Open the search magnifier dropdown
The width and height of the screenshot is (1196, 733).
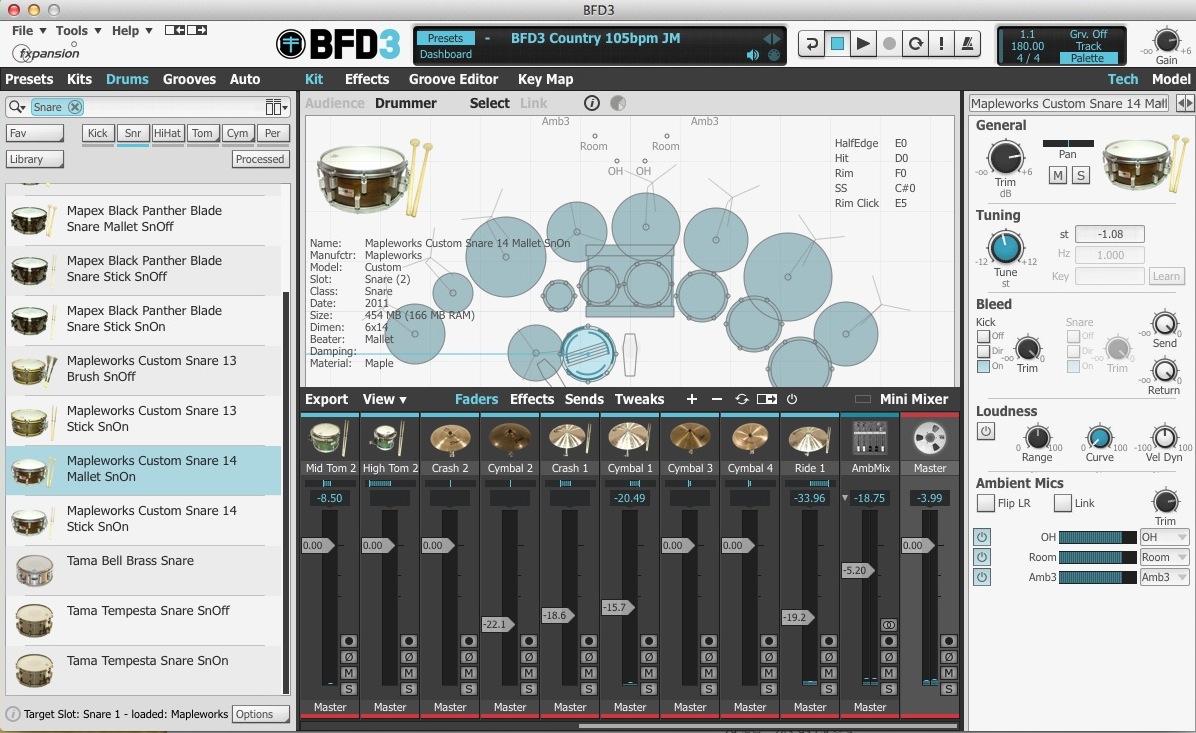point(17,107)
